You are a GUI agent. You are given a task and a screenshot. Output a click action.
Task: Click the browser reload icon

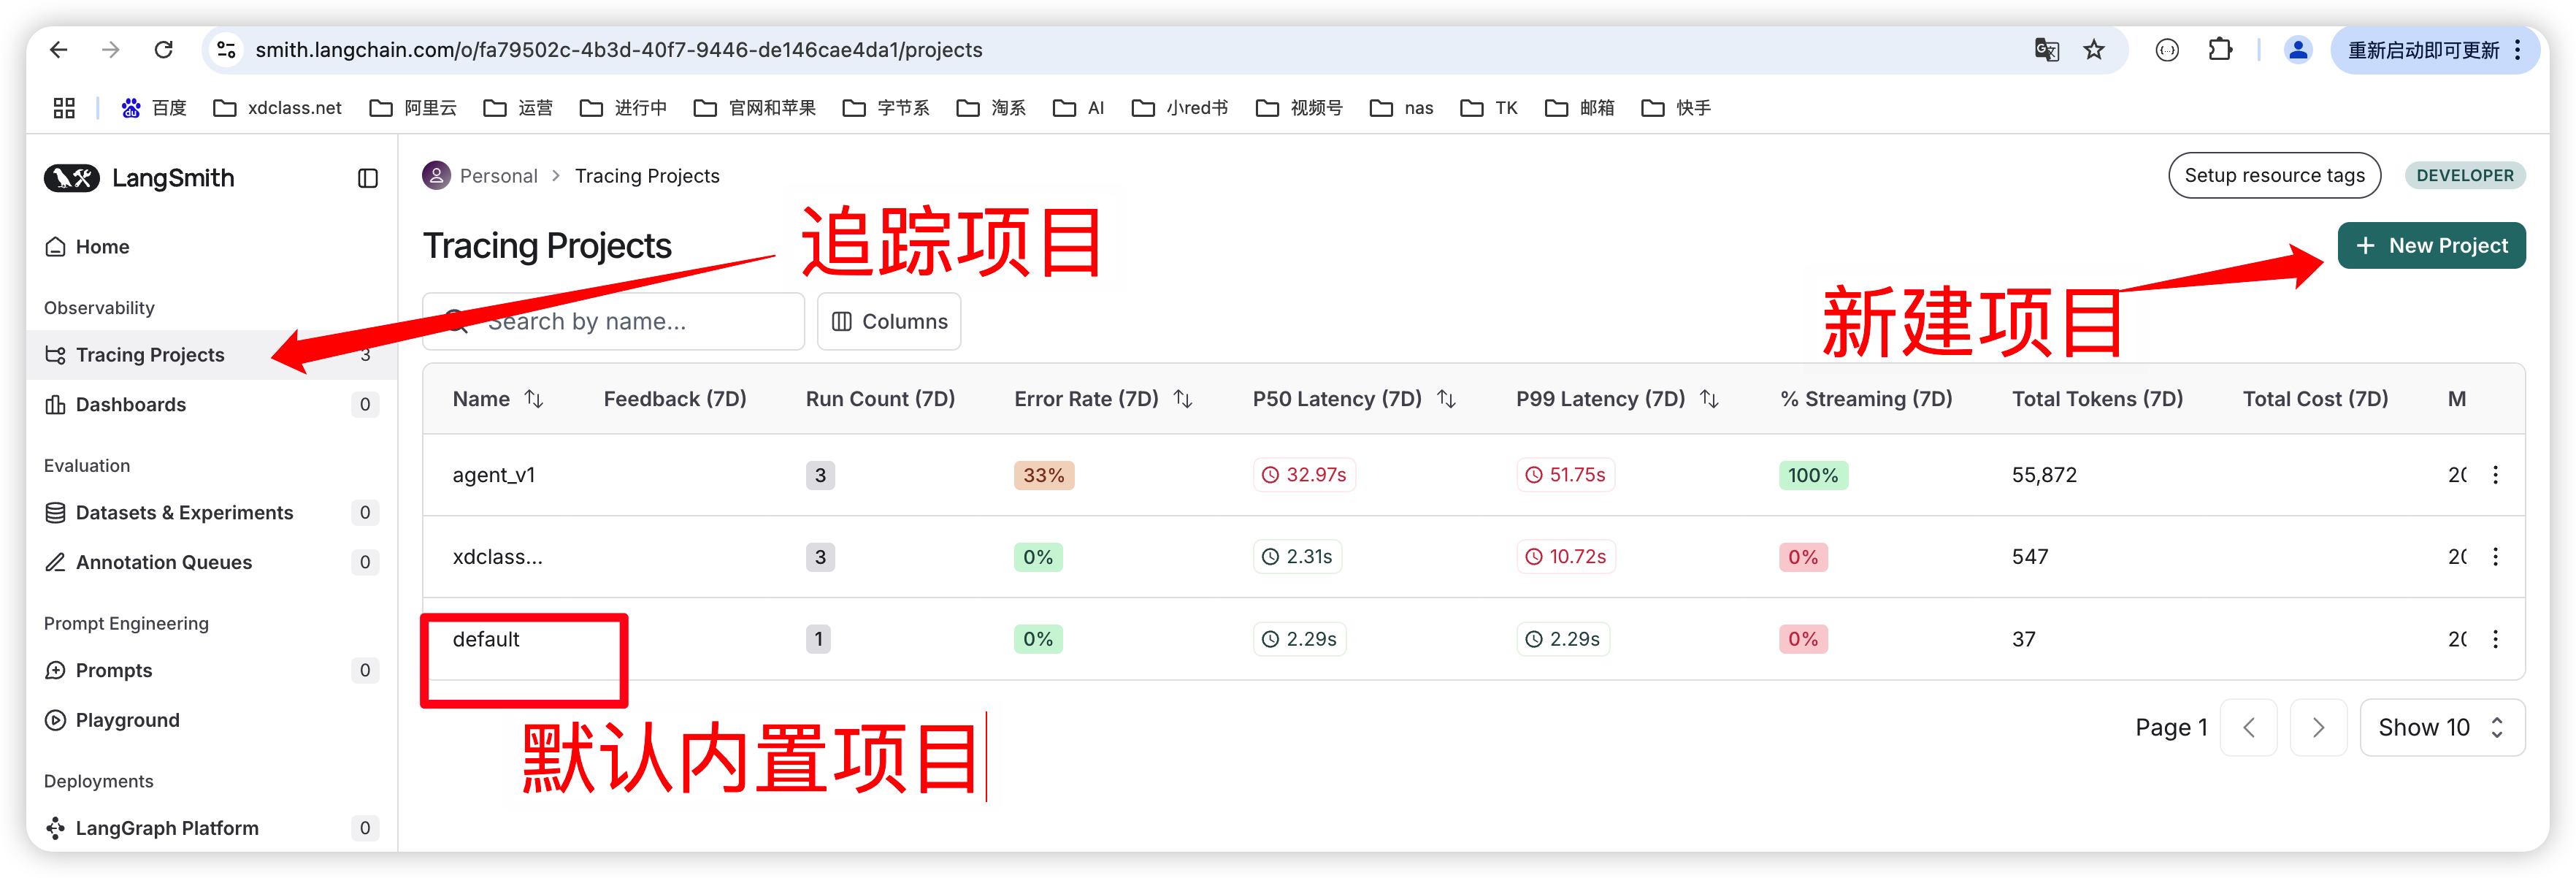pyautogui.click(x=163, y=50)
